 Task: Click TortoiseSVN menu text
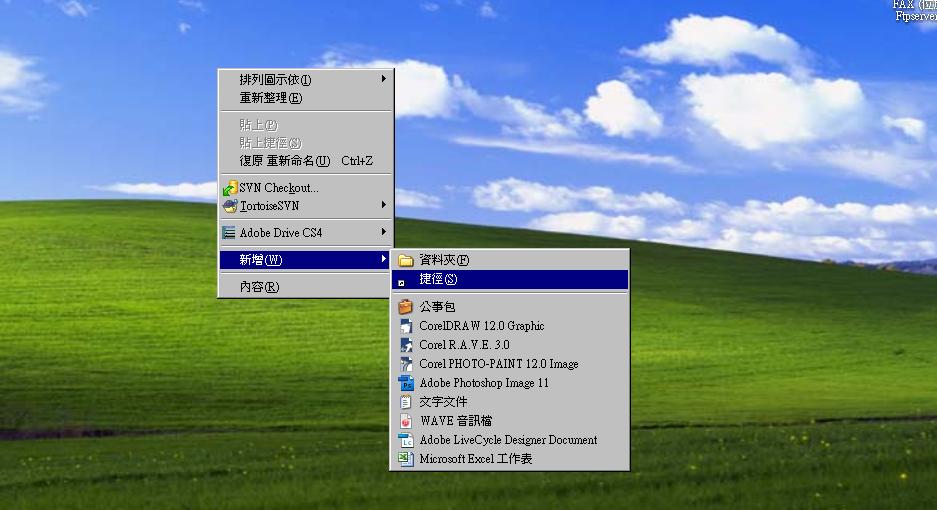pyautogui.click(x=270, y=206)
